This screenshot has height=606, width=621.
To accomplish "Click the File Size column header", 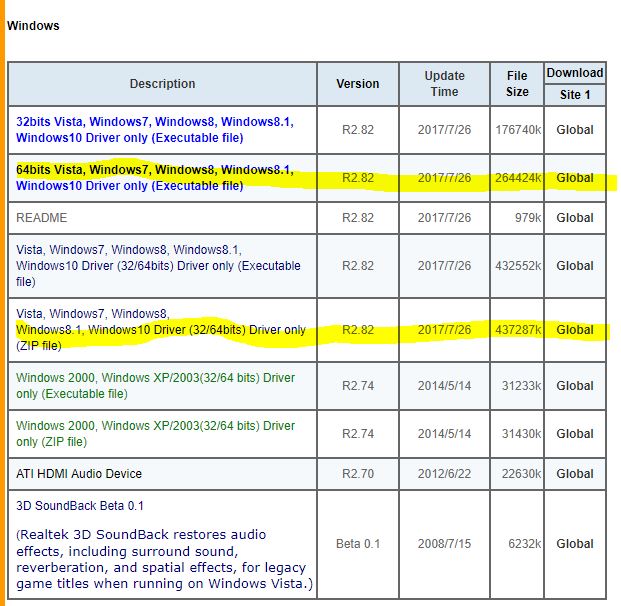I will (x=517, y=84).
